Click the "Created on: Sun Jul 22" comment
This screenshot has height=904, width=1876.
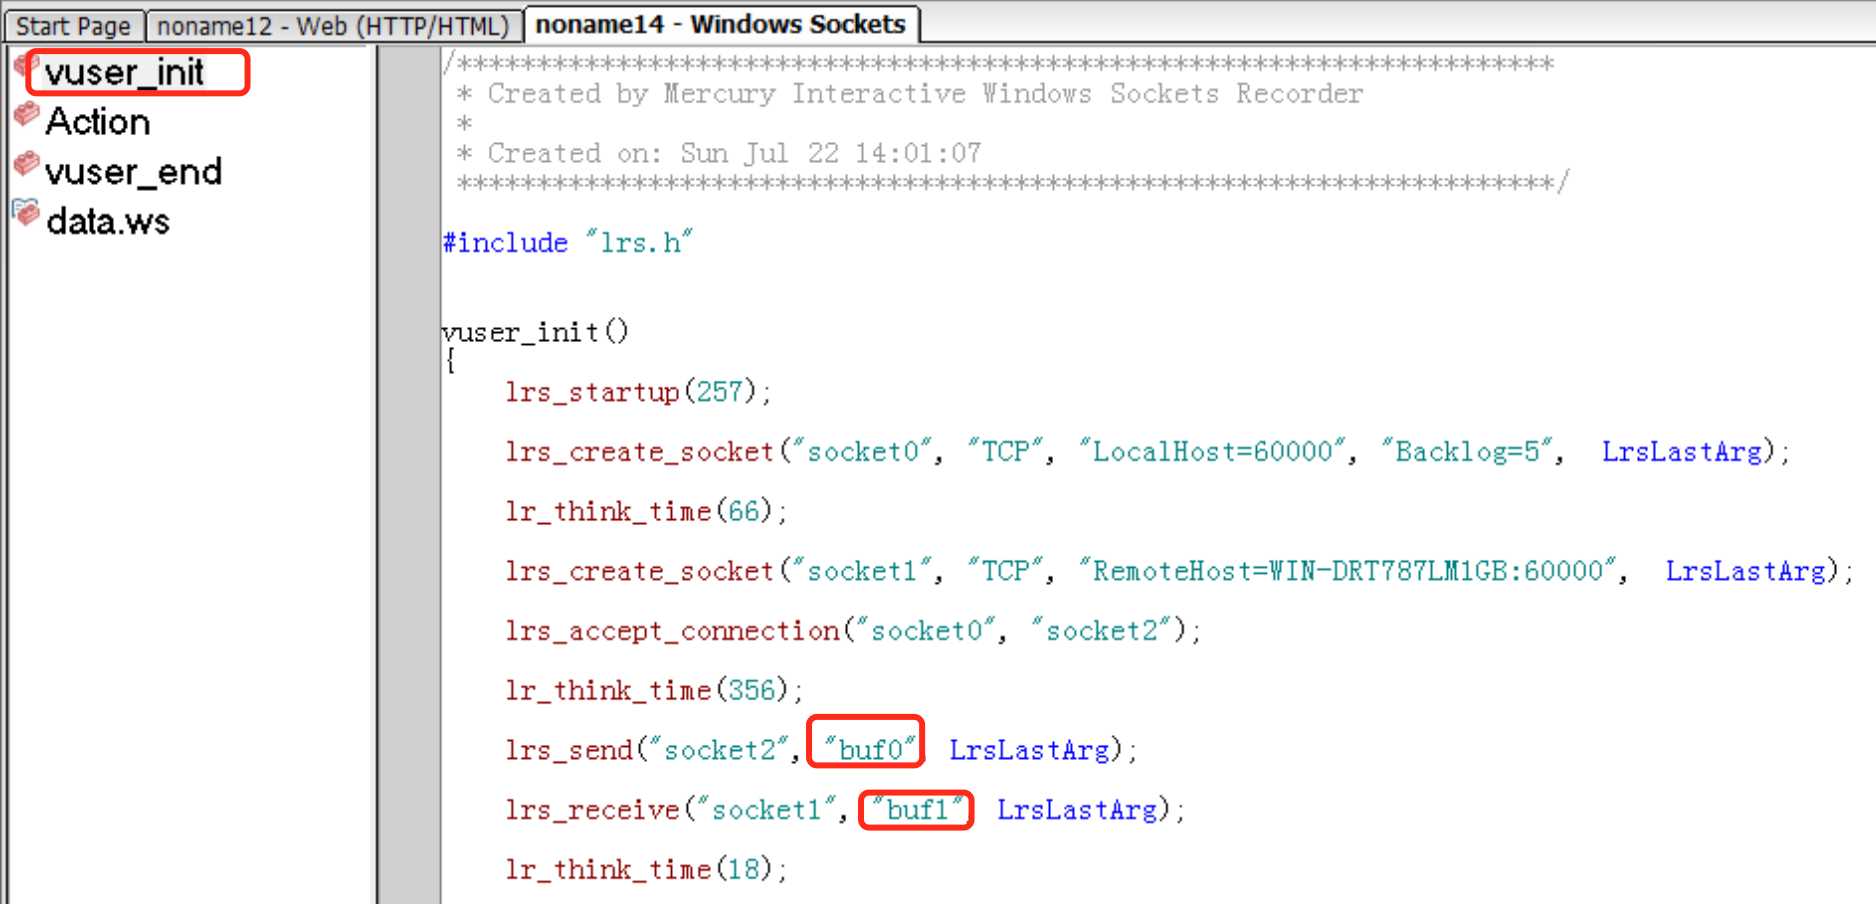tap(719, 153)
